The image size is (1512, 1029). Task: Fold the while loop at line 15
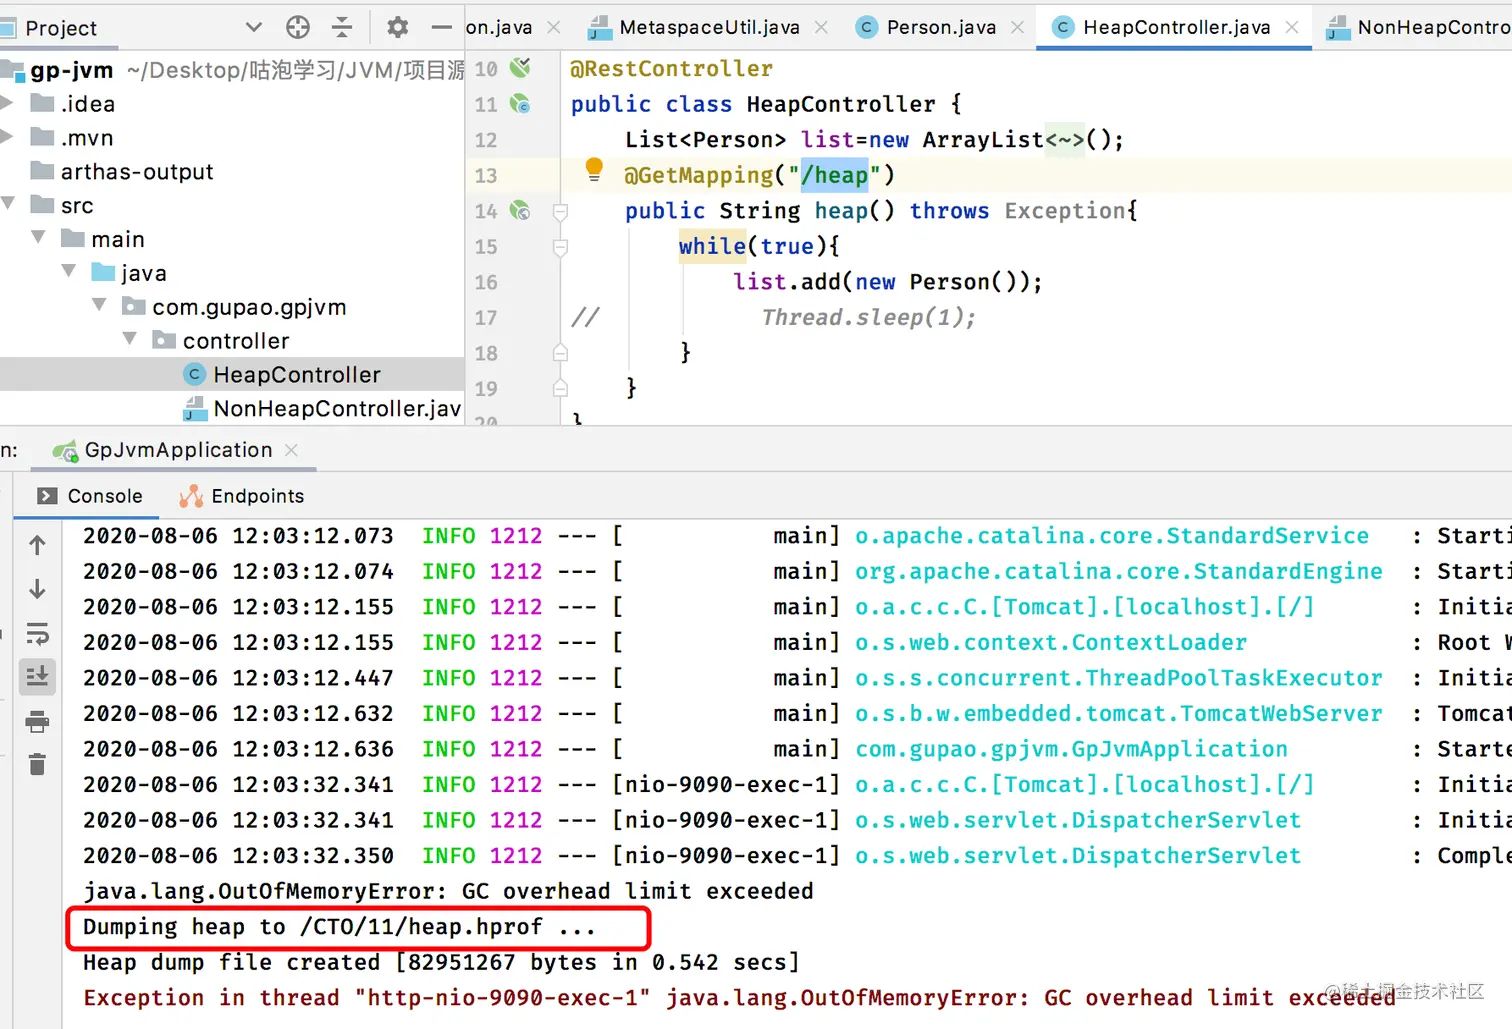[560, 247]
